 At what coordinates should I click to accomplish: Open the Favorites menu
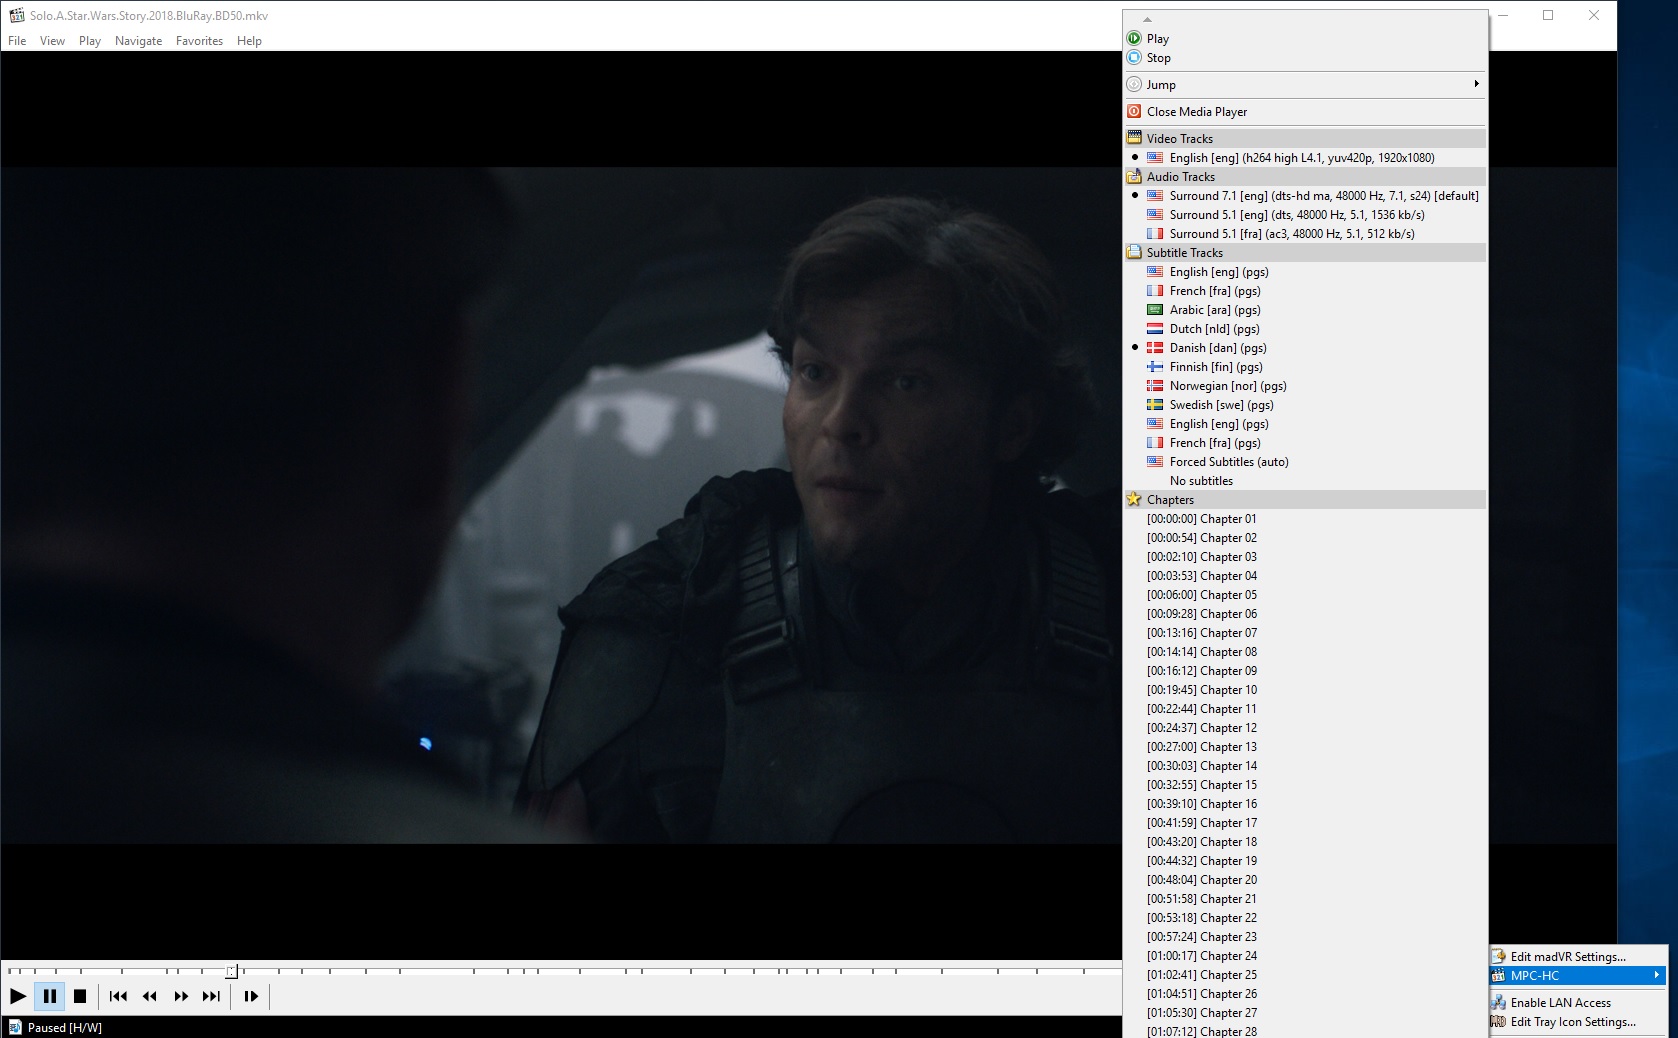(x=199, y=41)
